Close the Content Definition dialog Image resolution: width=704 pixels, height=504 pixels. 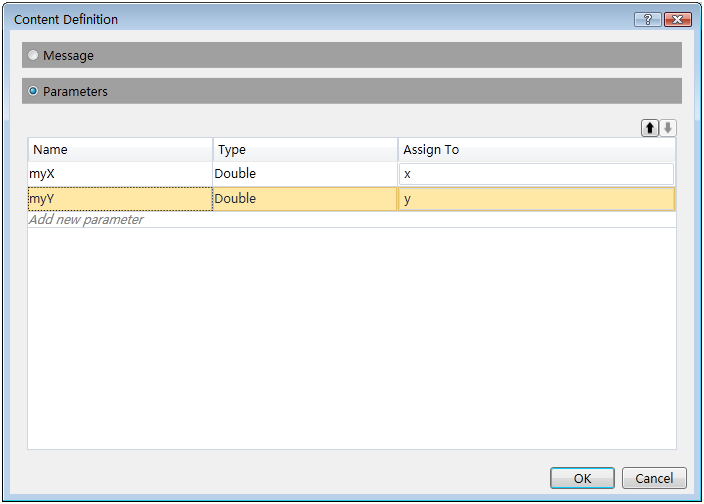tap(678, 19)
